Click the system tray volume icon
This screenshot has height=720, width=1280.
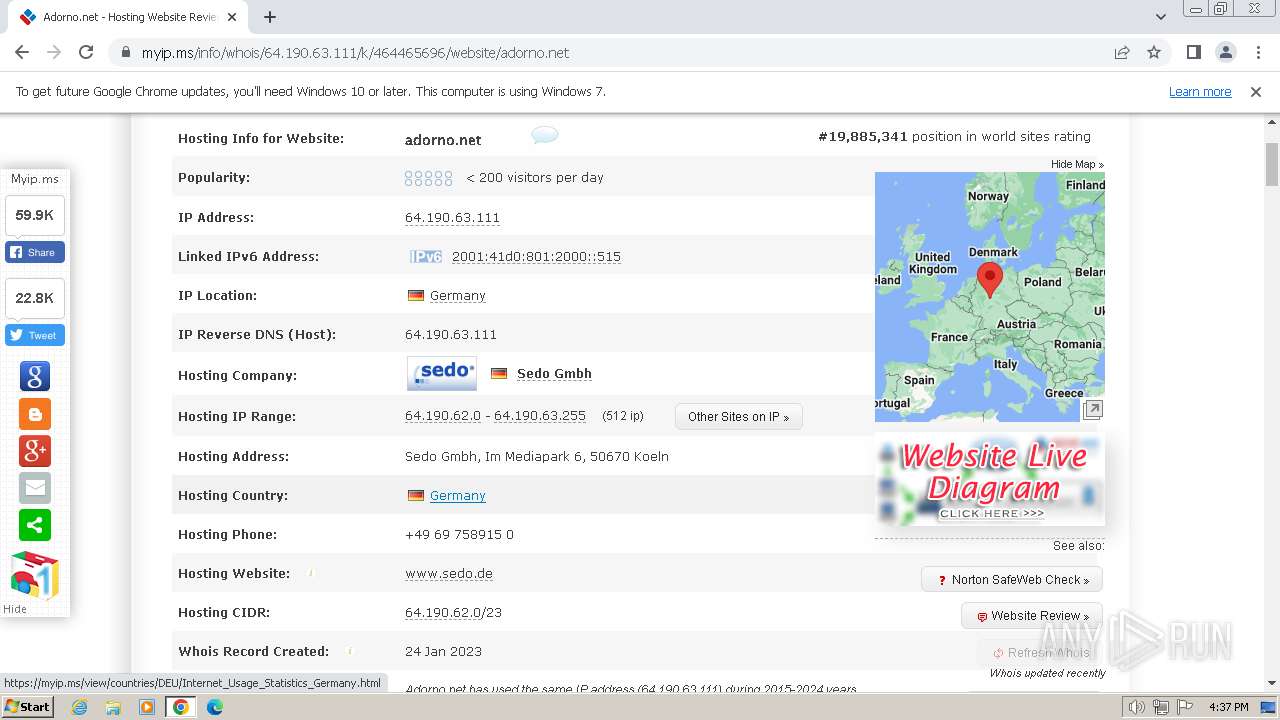point(1136,707)
